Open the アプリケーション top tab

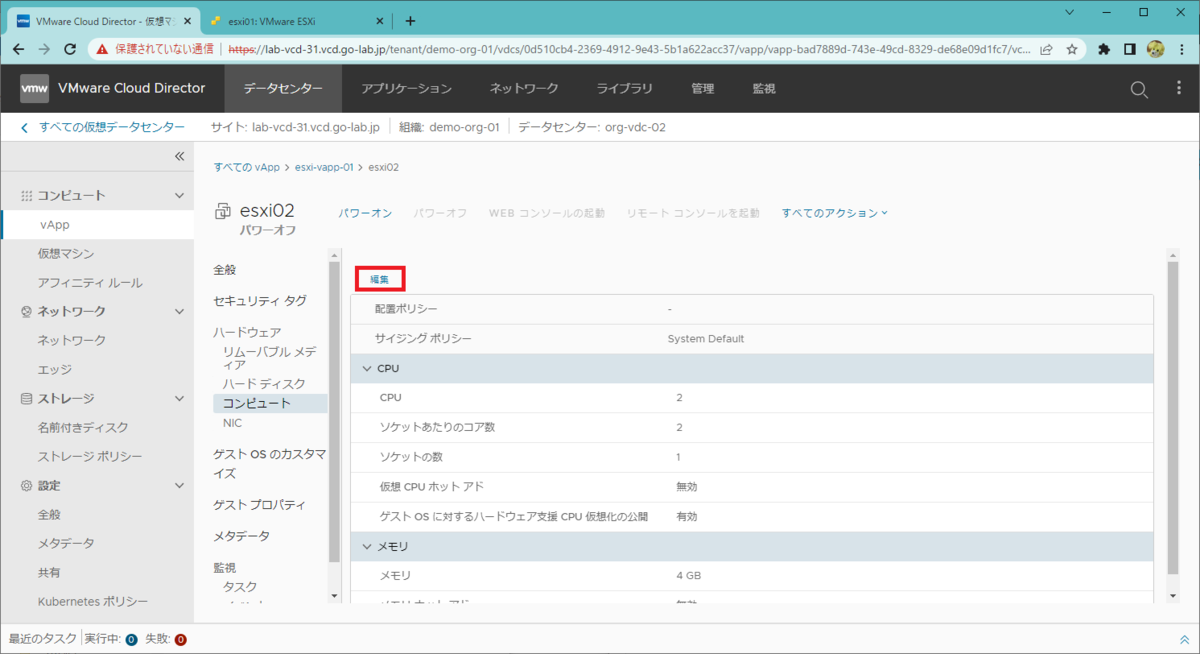[406, 89]
